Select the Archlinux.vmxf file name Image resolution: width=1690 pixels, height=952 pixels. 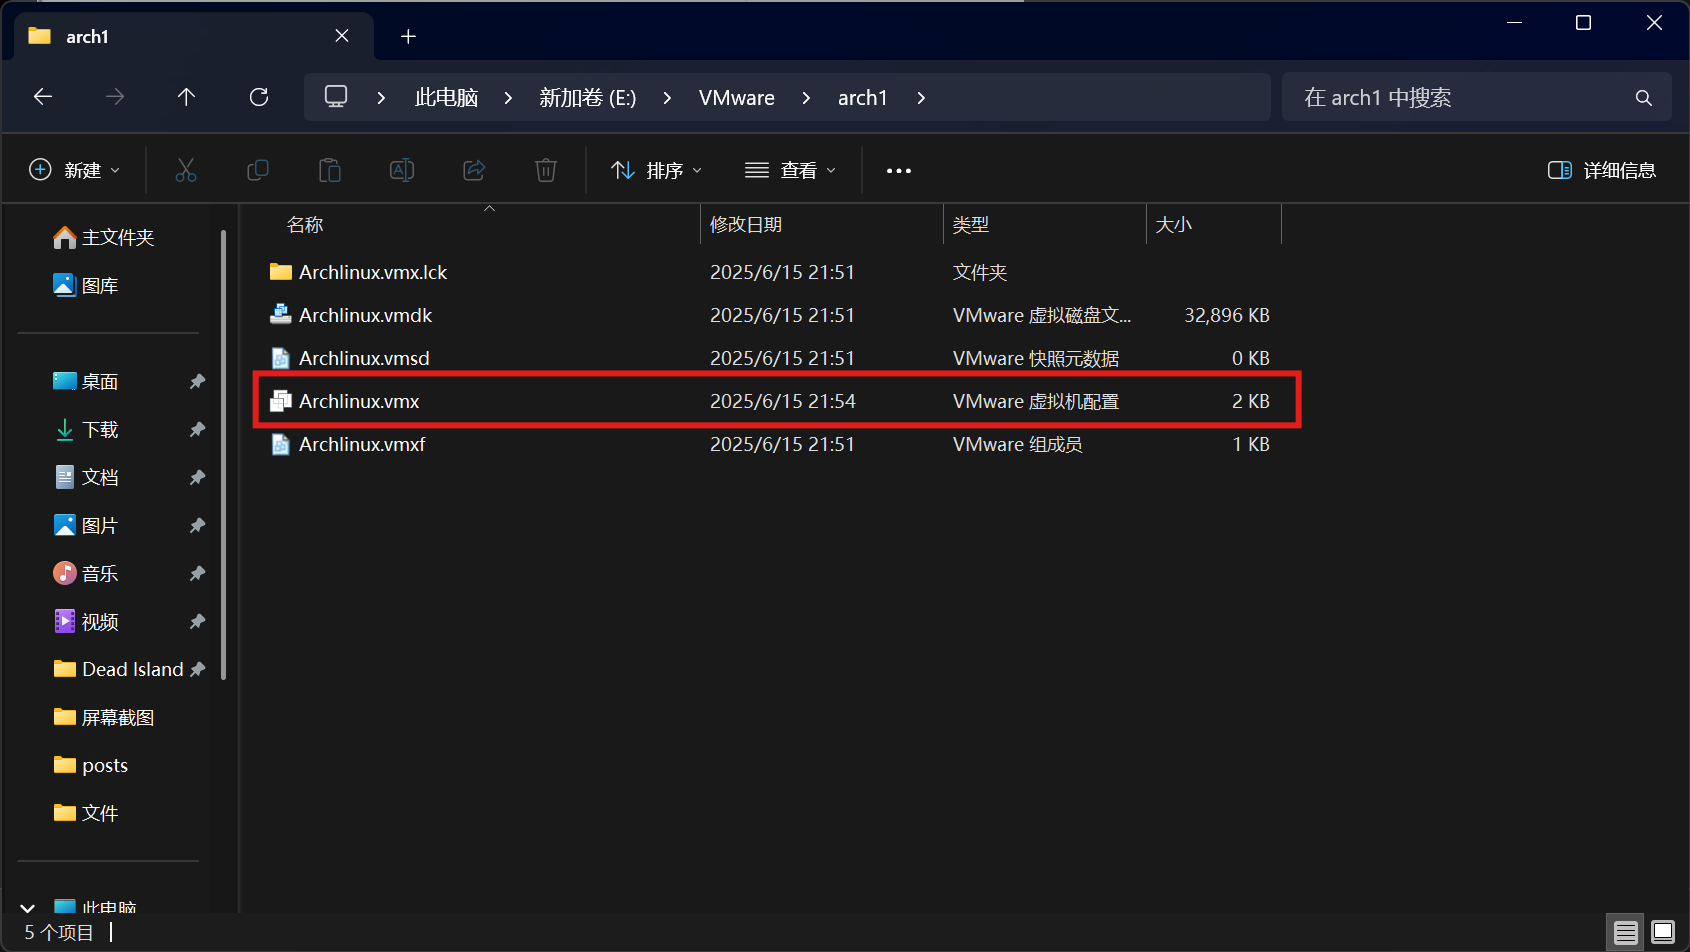click(x=362, y=444)
